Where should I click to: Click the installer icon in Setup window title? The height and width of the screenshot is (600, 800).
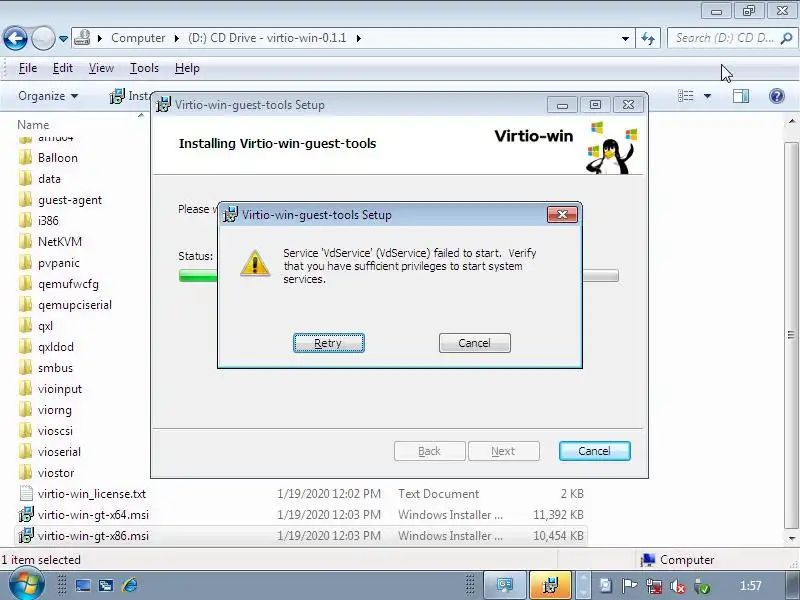point(163,105)
